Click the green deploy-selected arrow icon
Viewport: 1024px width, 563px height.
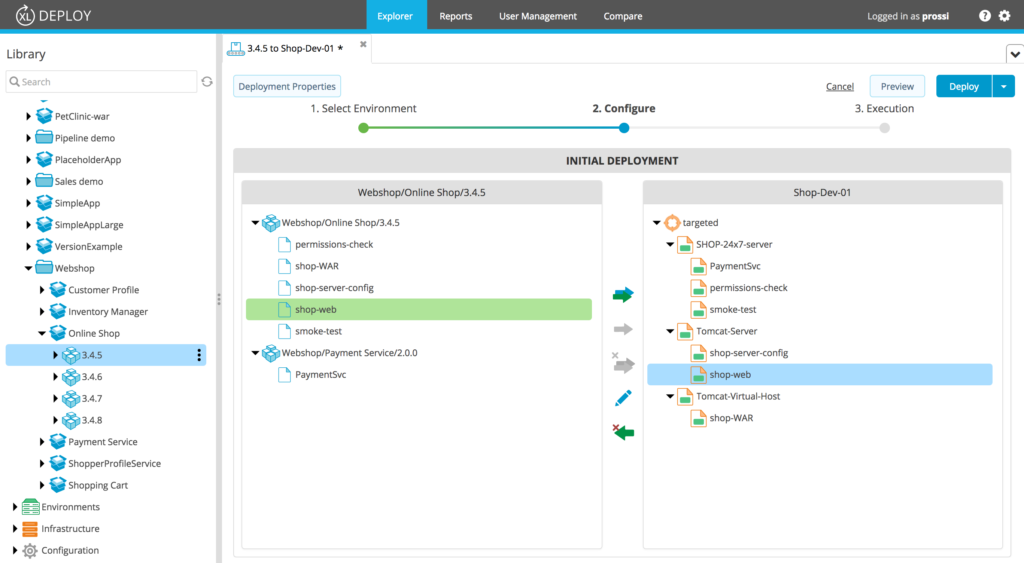pos(623,295)
